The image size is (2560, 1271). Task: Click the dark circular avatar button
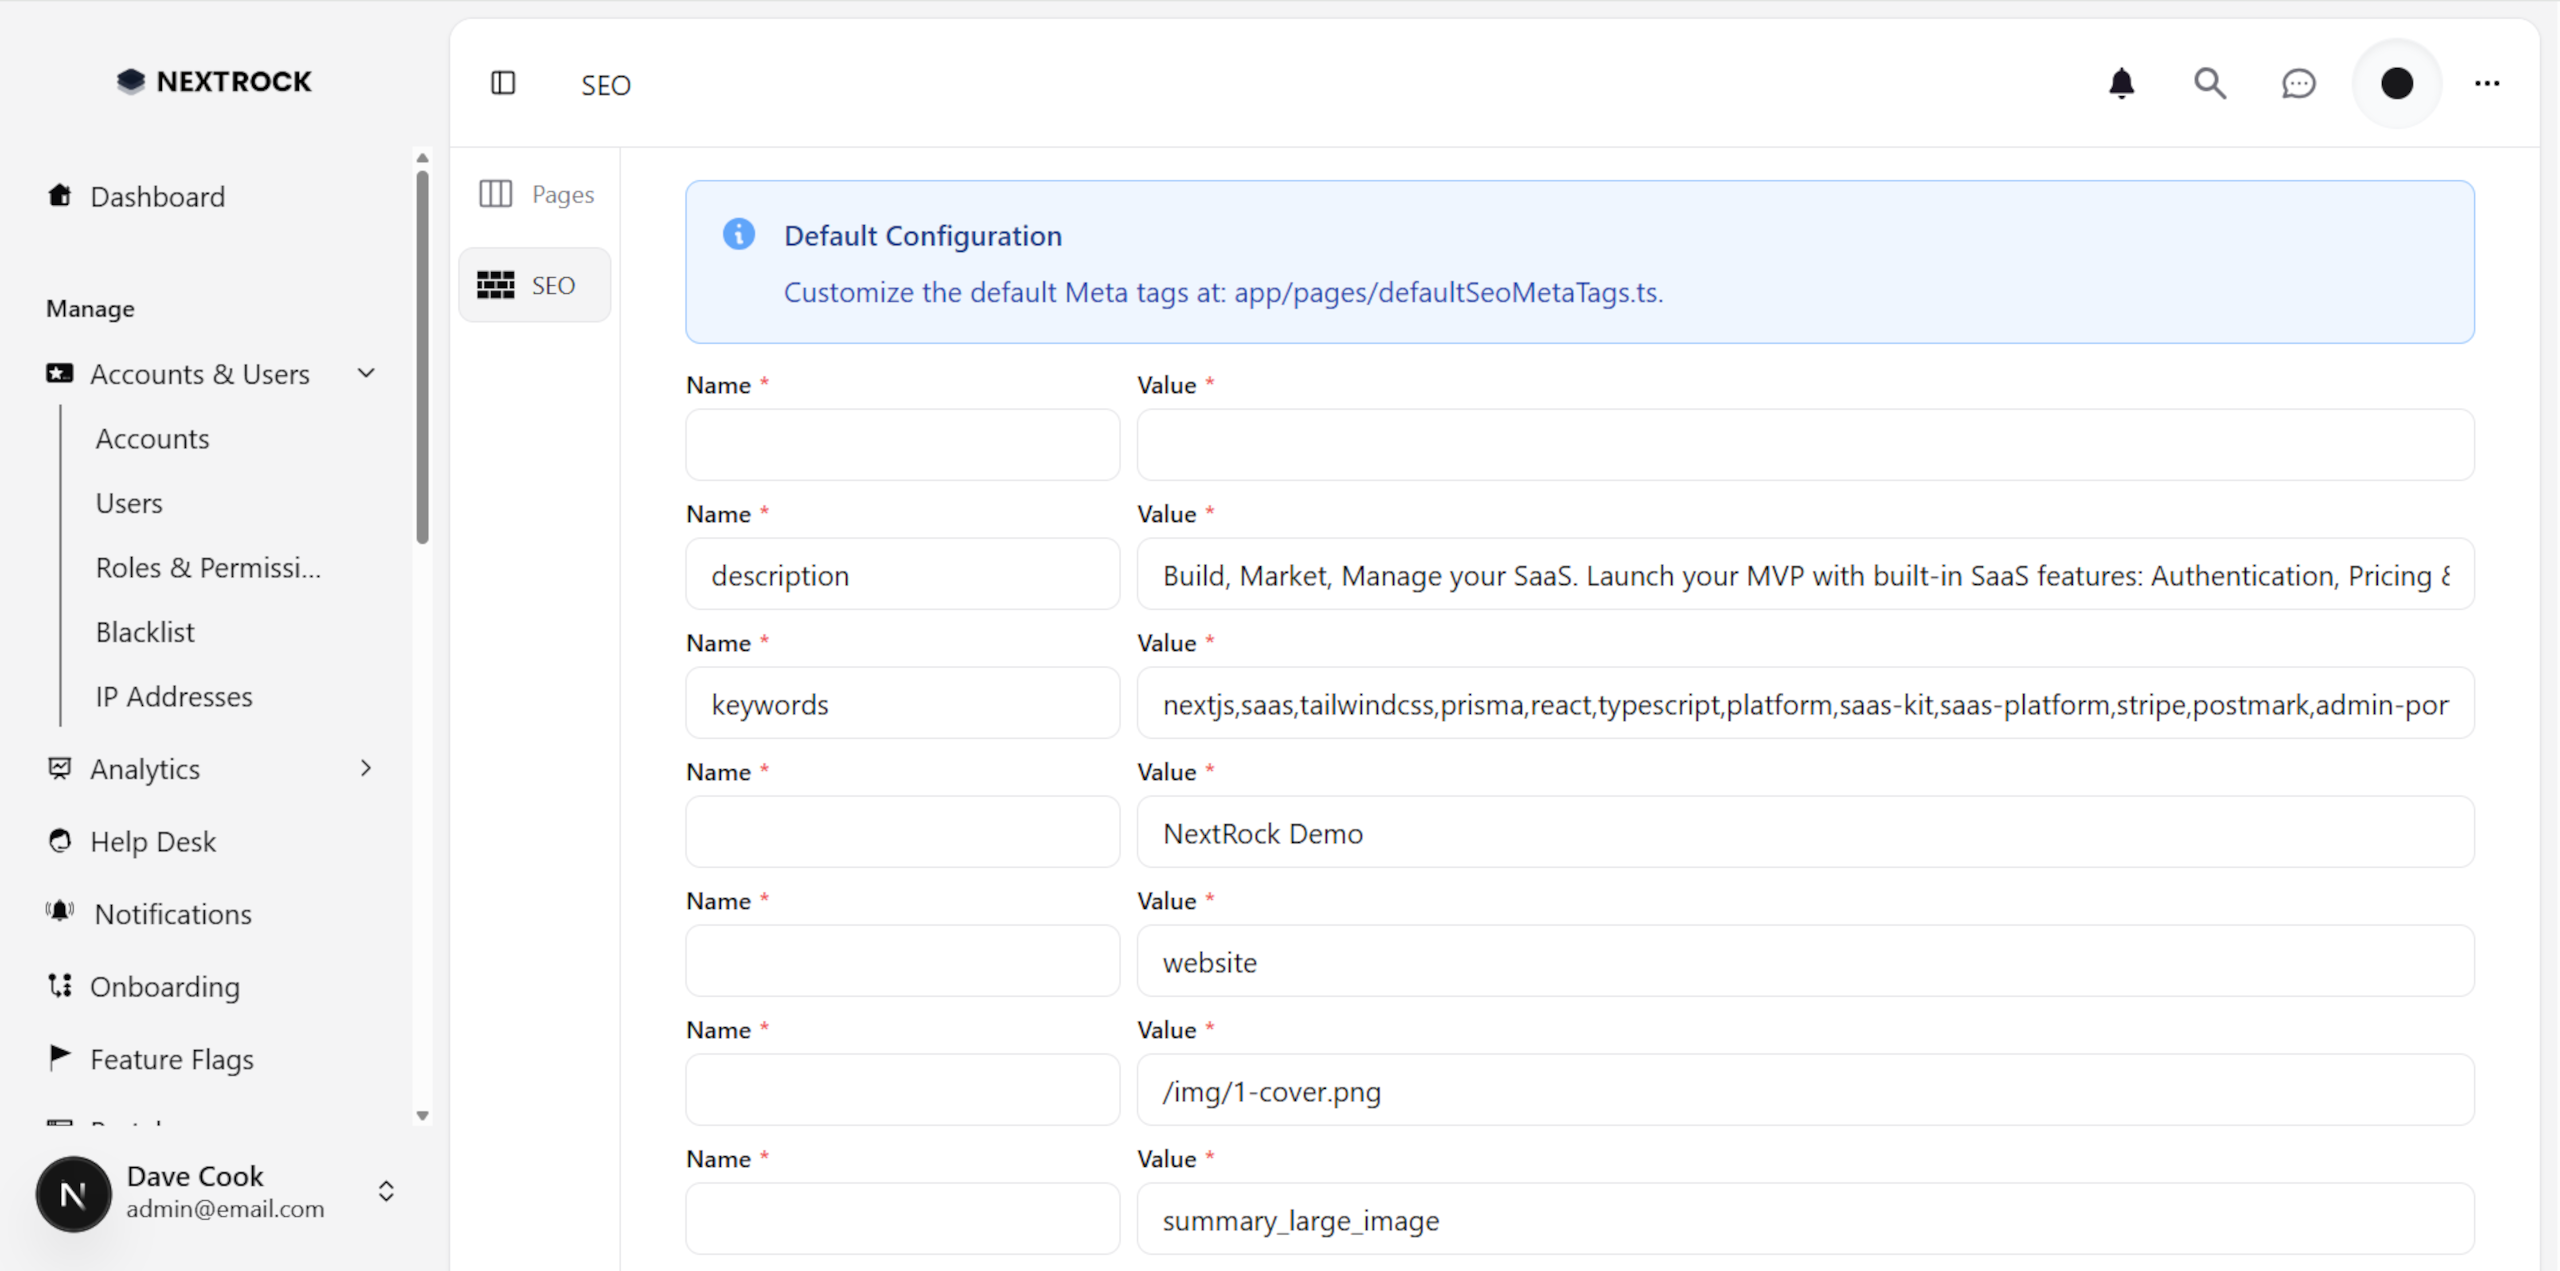click(2396, 83)
